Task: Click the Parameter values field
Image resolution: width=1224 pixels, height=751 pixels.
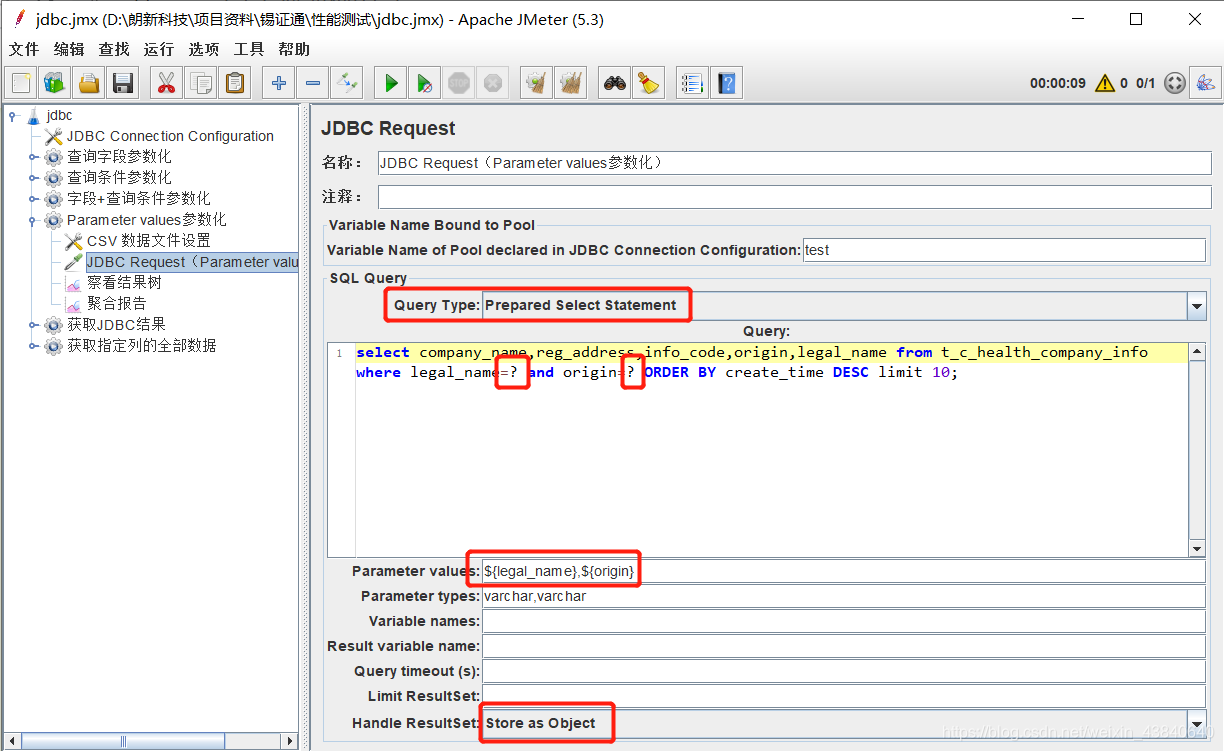Action: coord(844,571)
